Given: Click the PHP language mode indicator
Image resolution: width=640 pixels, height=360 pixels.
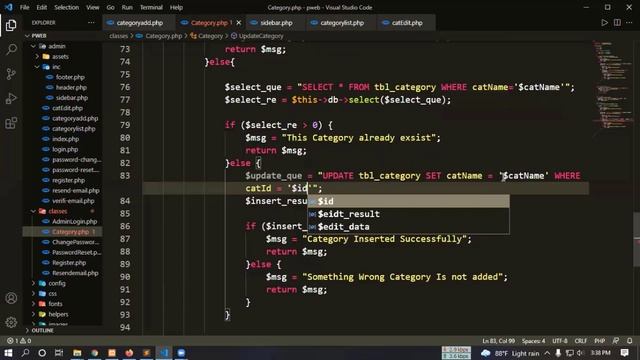Looking at the screenshot, I should click(600, 341).
